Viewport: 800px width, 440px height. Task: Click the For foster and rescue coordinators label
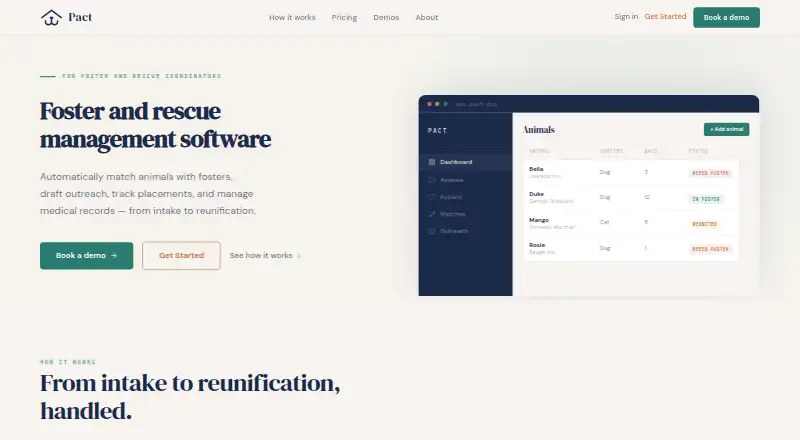click(141, 76)
